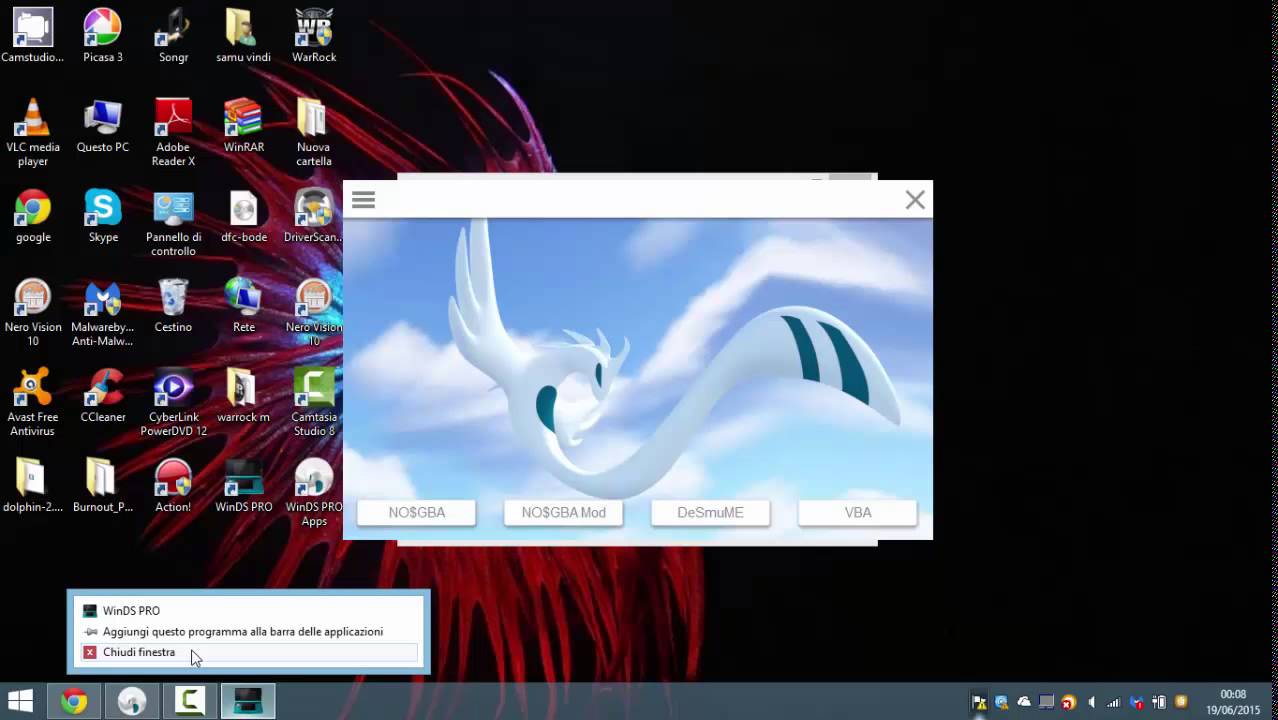Click the Camtasia icon in taskbar
This screenshot has height=720, width=1278.
click(x=190, y=701)
